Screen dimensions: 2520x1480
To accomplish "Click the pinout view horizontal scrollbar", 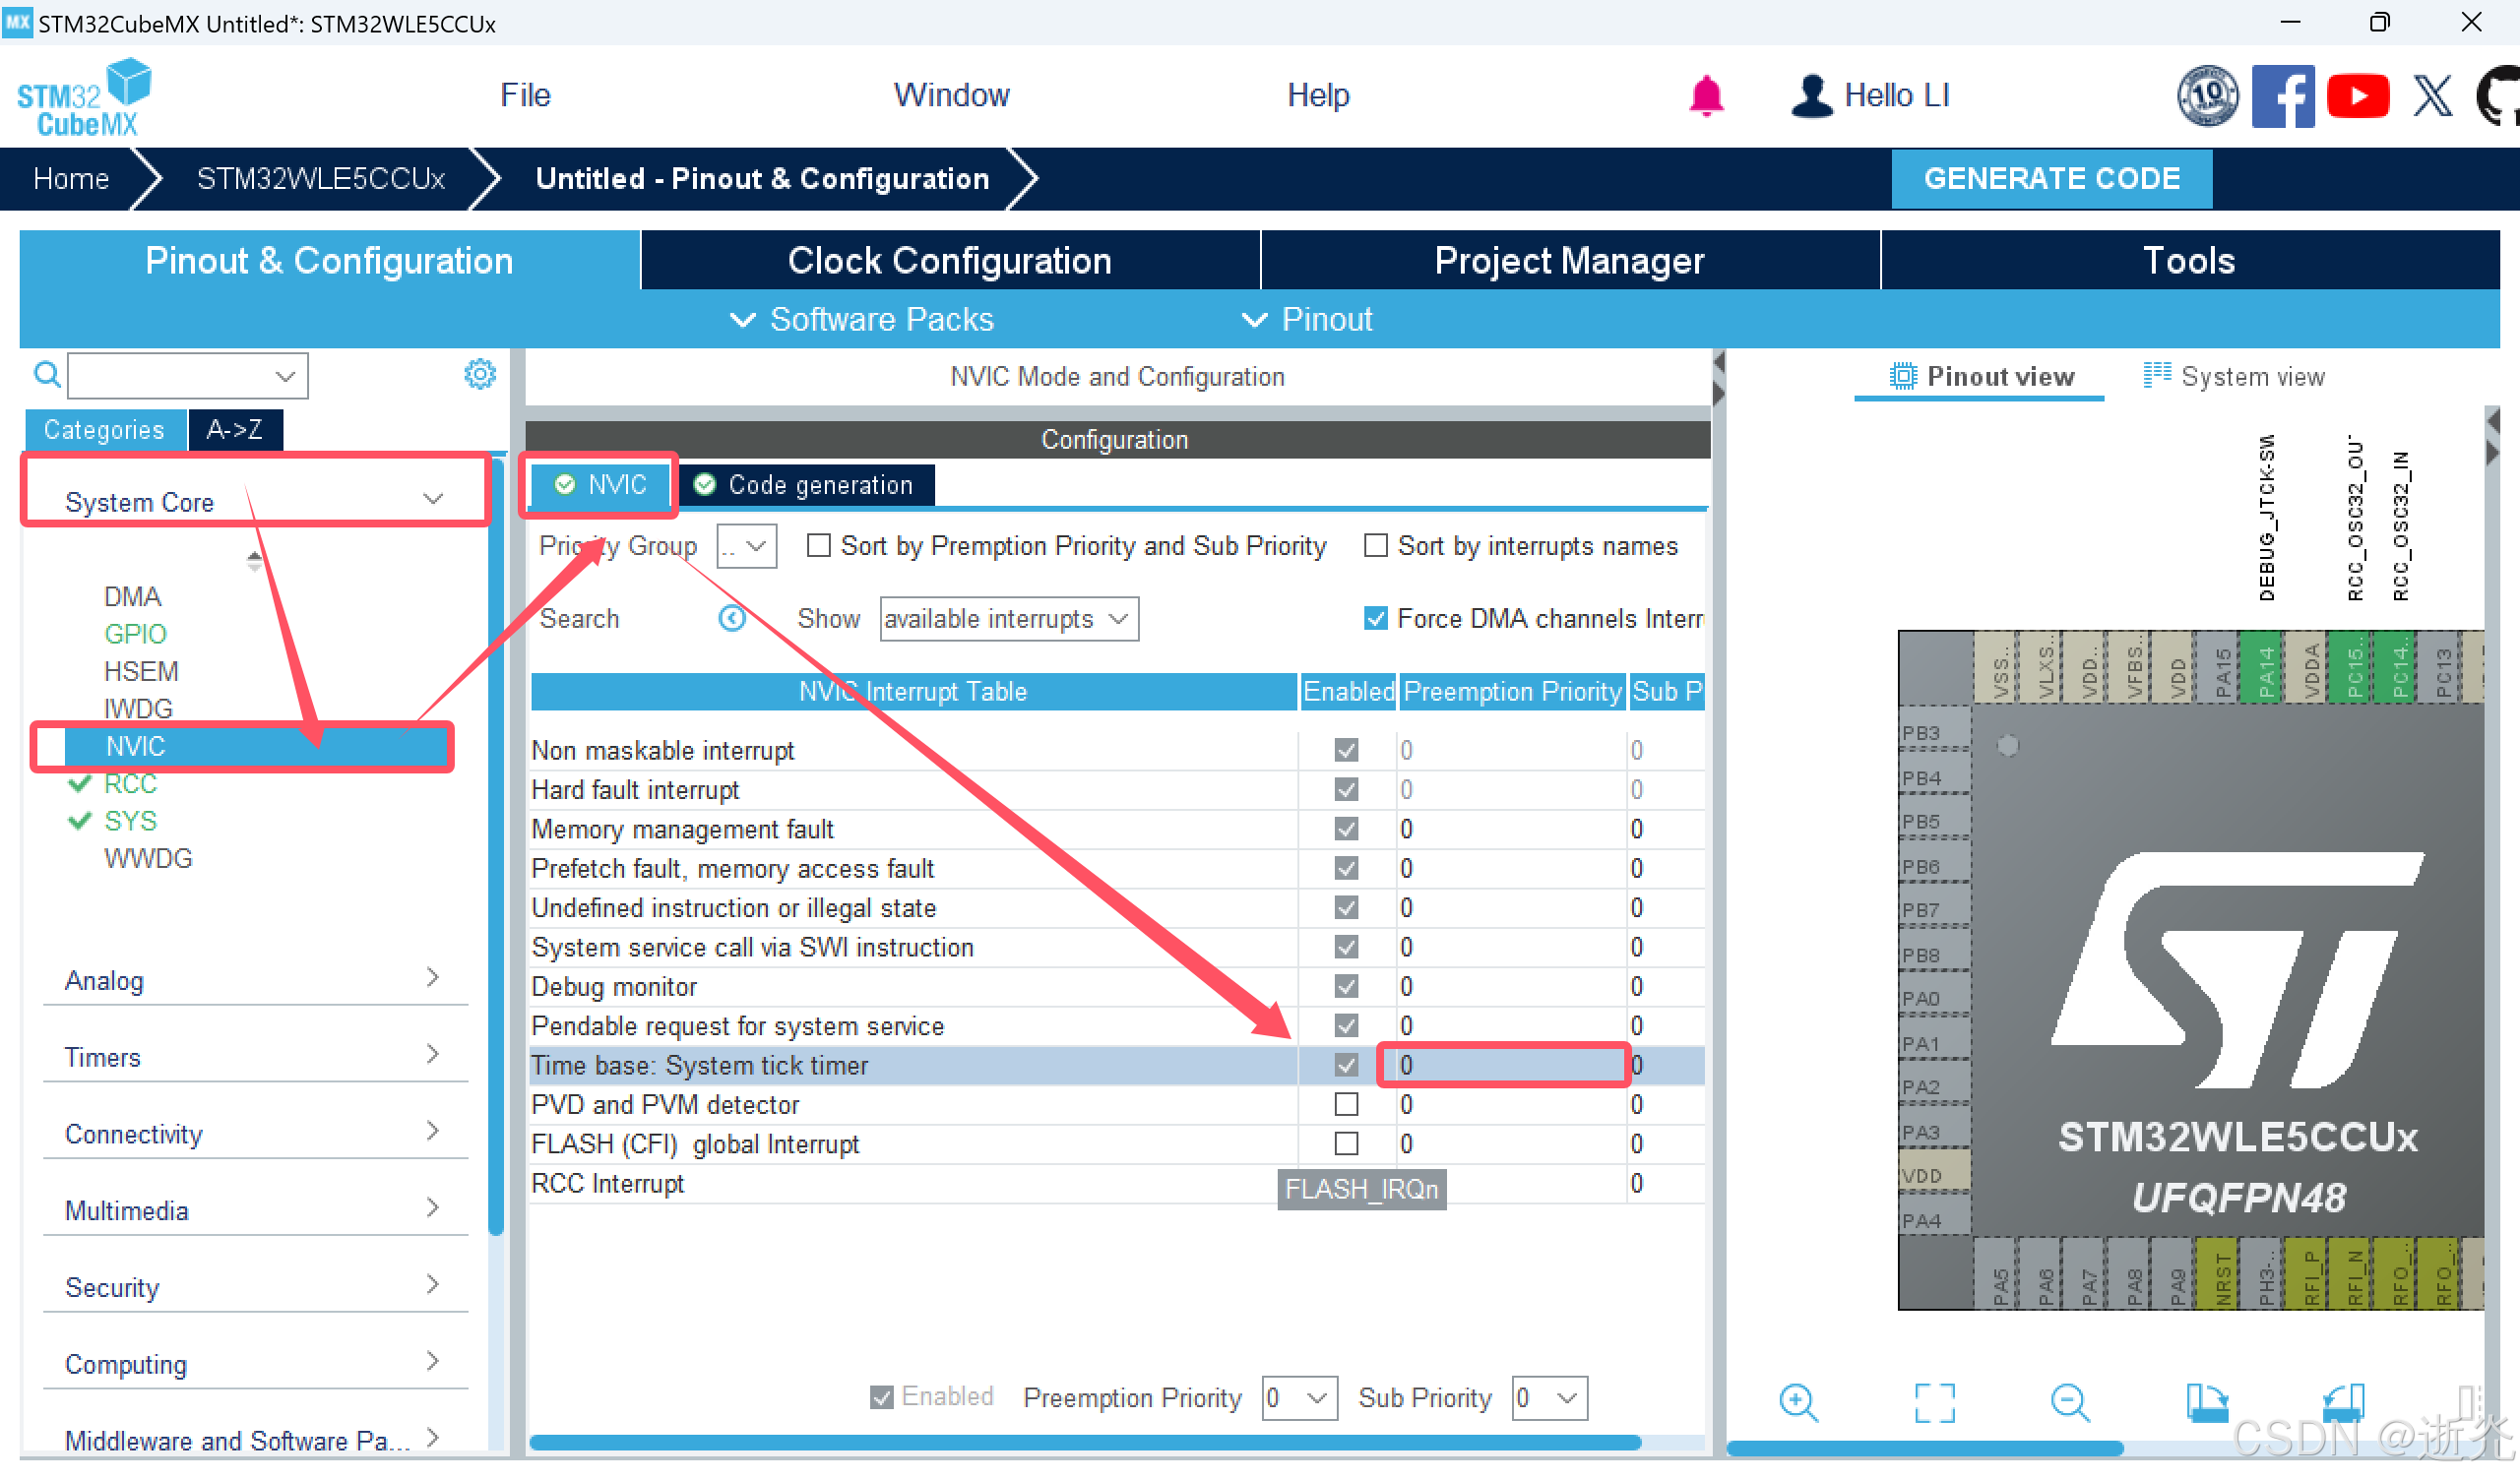I will pos(1924,1447).
